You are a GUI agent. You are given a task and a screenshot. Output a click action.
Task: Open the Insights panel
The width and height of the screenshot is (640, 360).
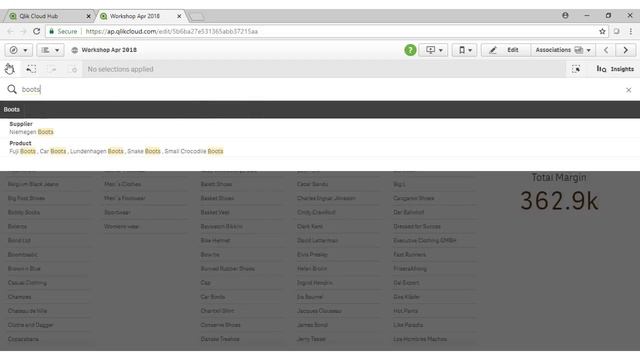615,69
